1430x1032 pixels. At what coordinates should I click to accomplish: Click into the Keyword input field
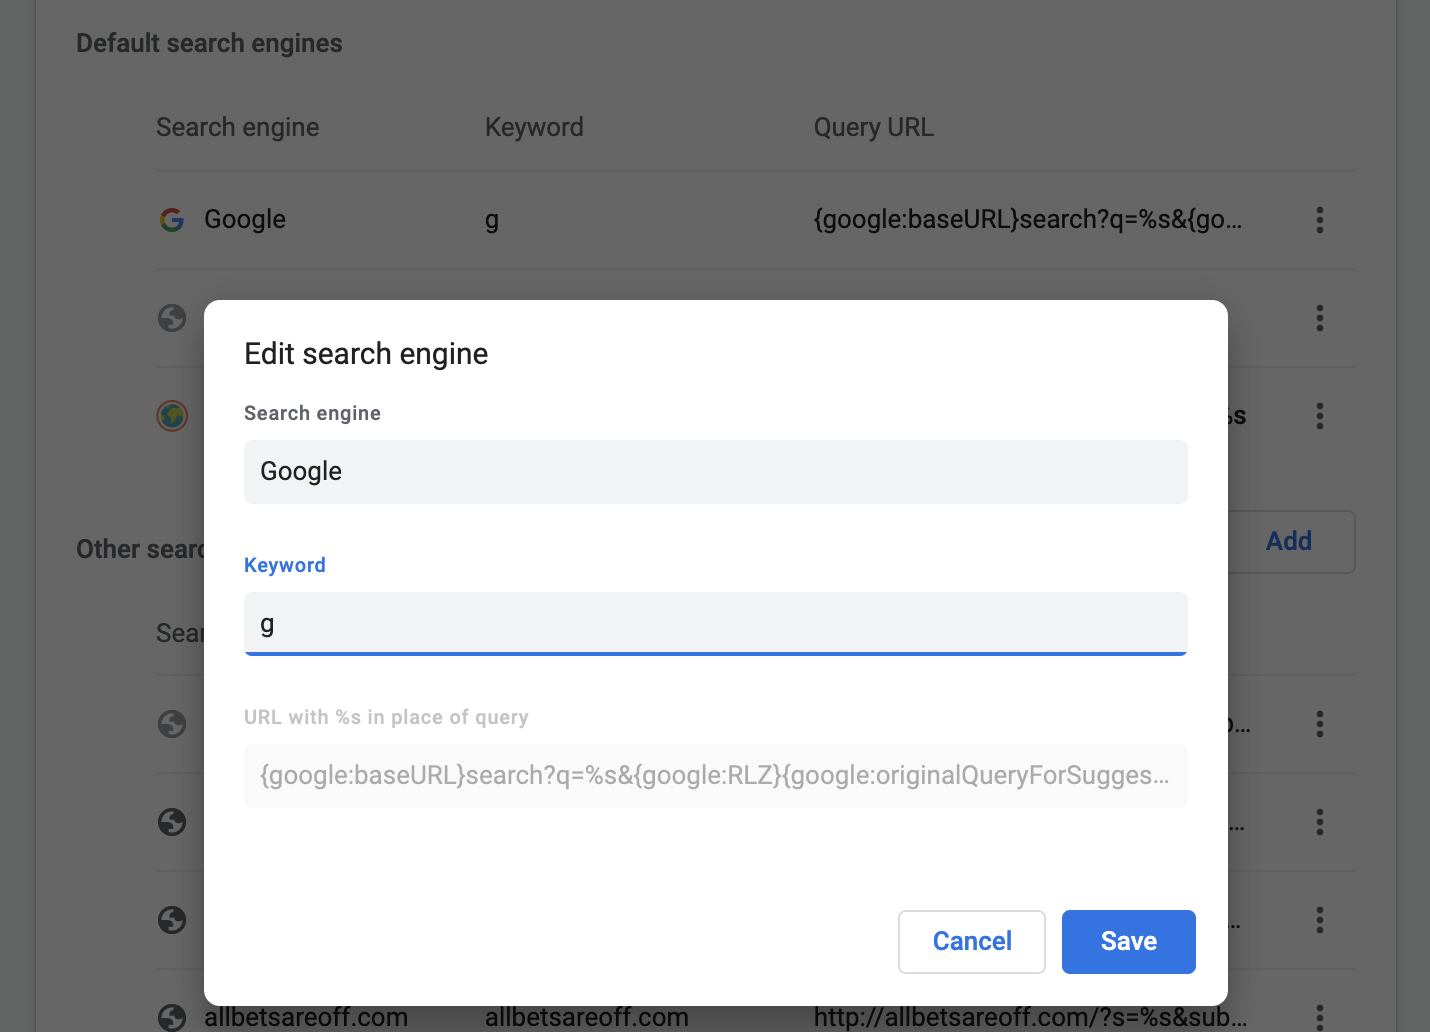(x=715, y=624)
